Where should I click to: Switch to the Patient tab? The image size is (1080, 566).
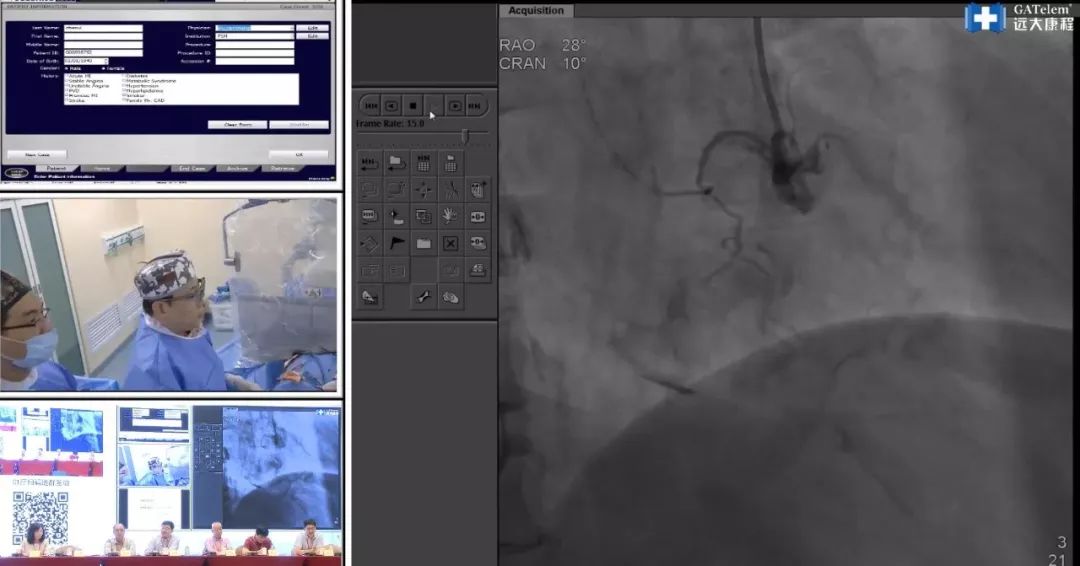point(57,169)
